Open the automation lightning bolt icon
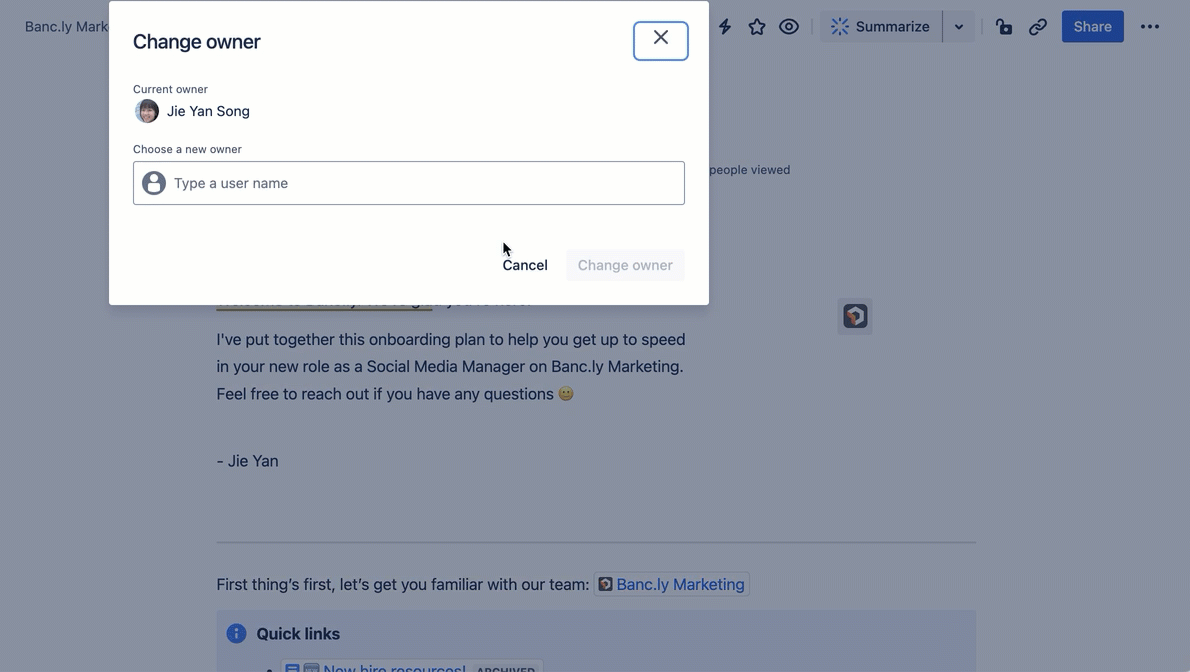The height and width of the screenshot is (672, 1190). pos(725,27)
